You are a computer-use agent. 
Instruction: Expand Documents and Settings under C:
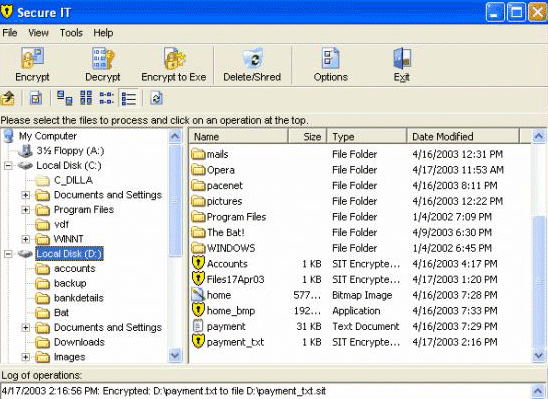pyautogui.click(x=26, y=195)
